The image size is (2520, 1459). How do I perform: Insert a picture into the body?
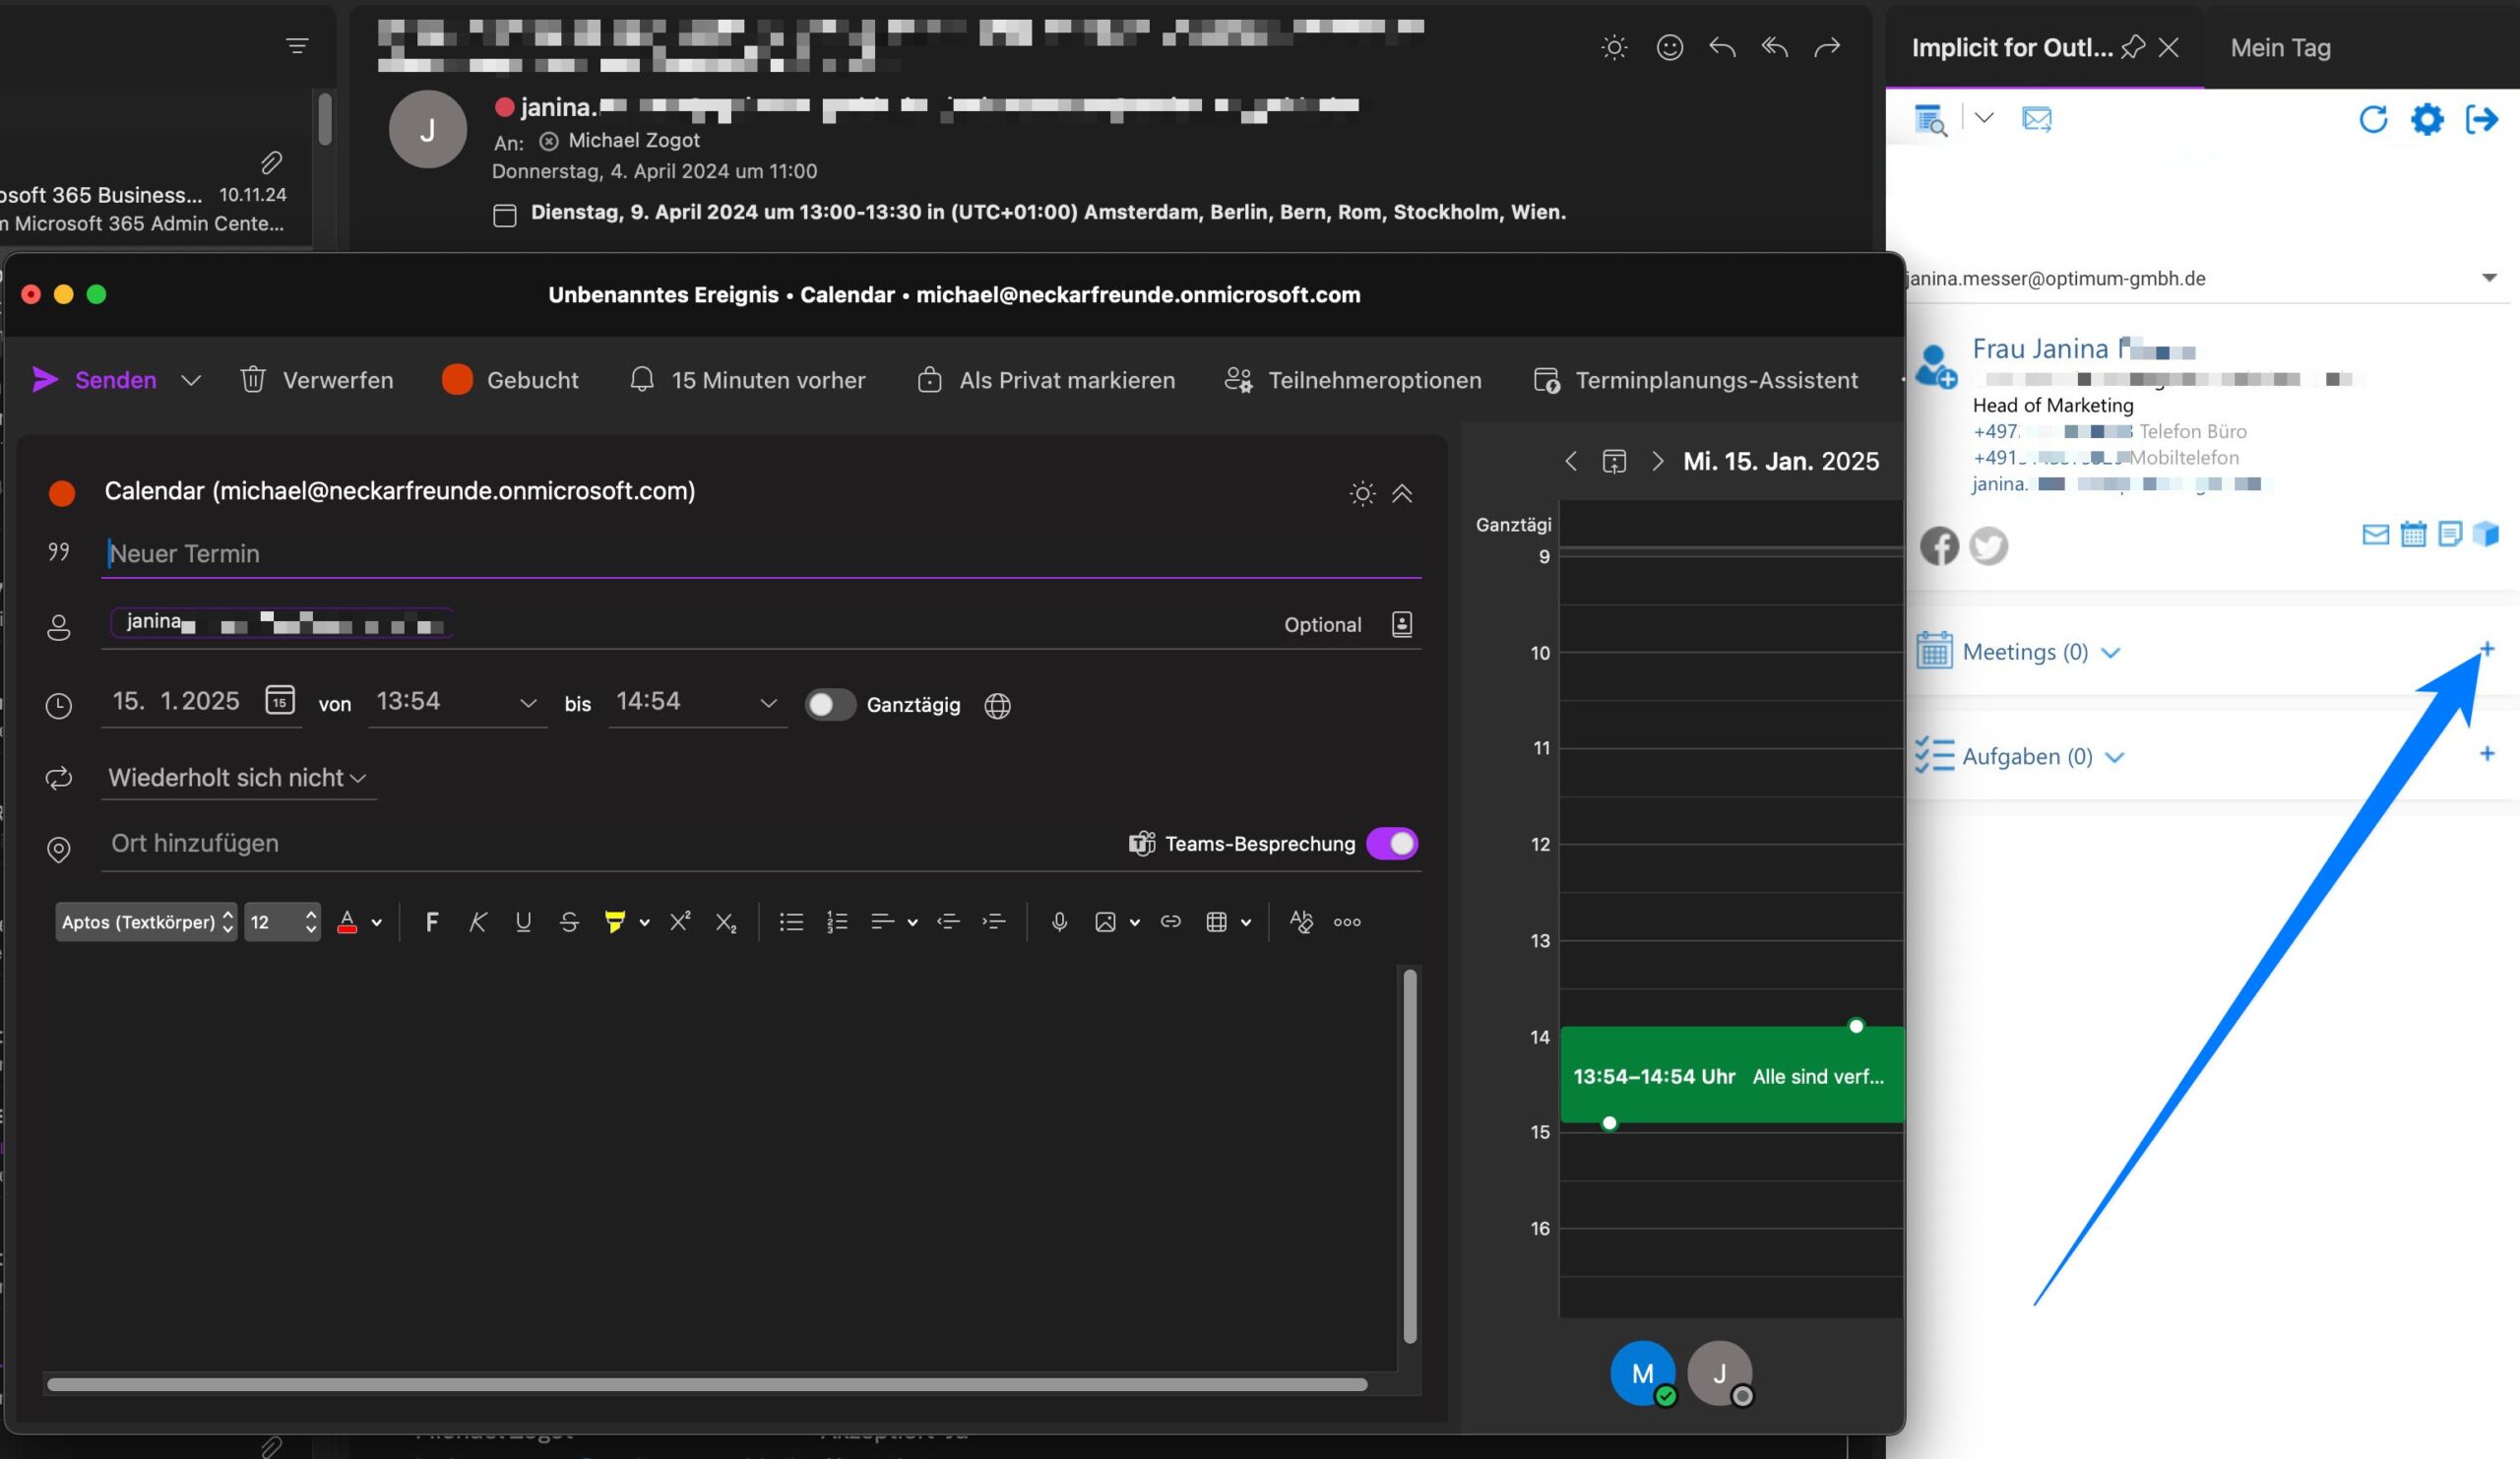point(1105,922)
